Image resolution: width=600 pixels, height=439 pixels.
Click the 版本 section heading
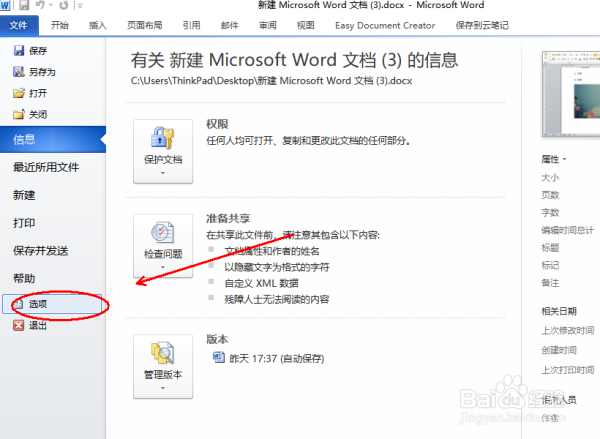point(217,339)
